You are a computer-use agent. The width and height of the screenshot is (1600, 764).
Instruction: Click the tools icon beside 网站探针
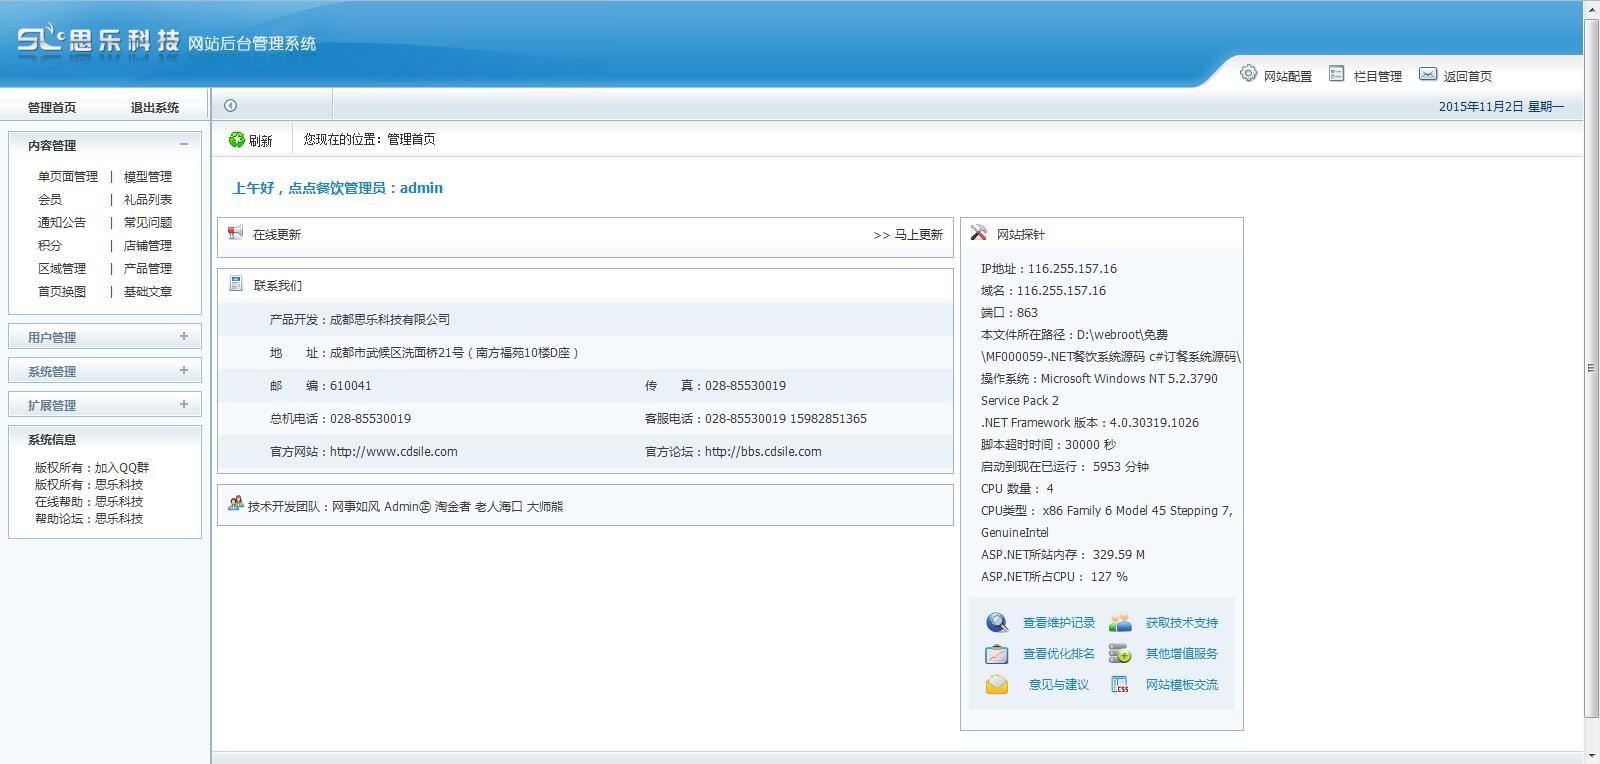(x=979, y=233)
